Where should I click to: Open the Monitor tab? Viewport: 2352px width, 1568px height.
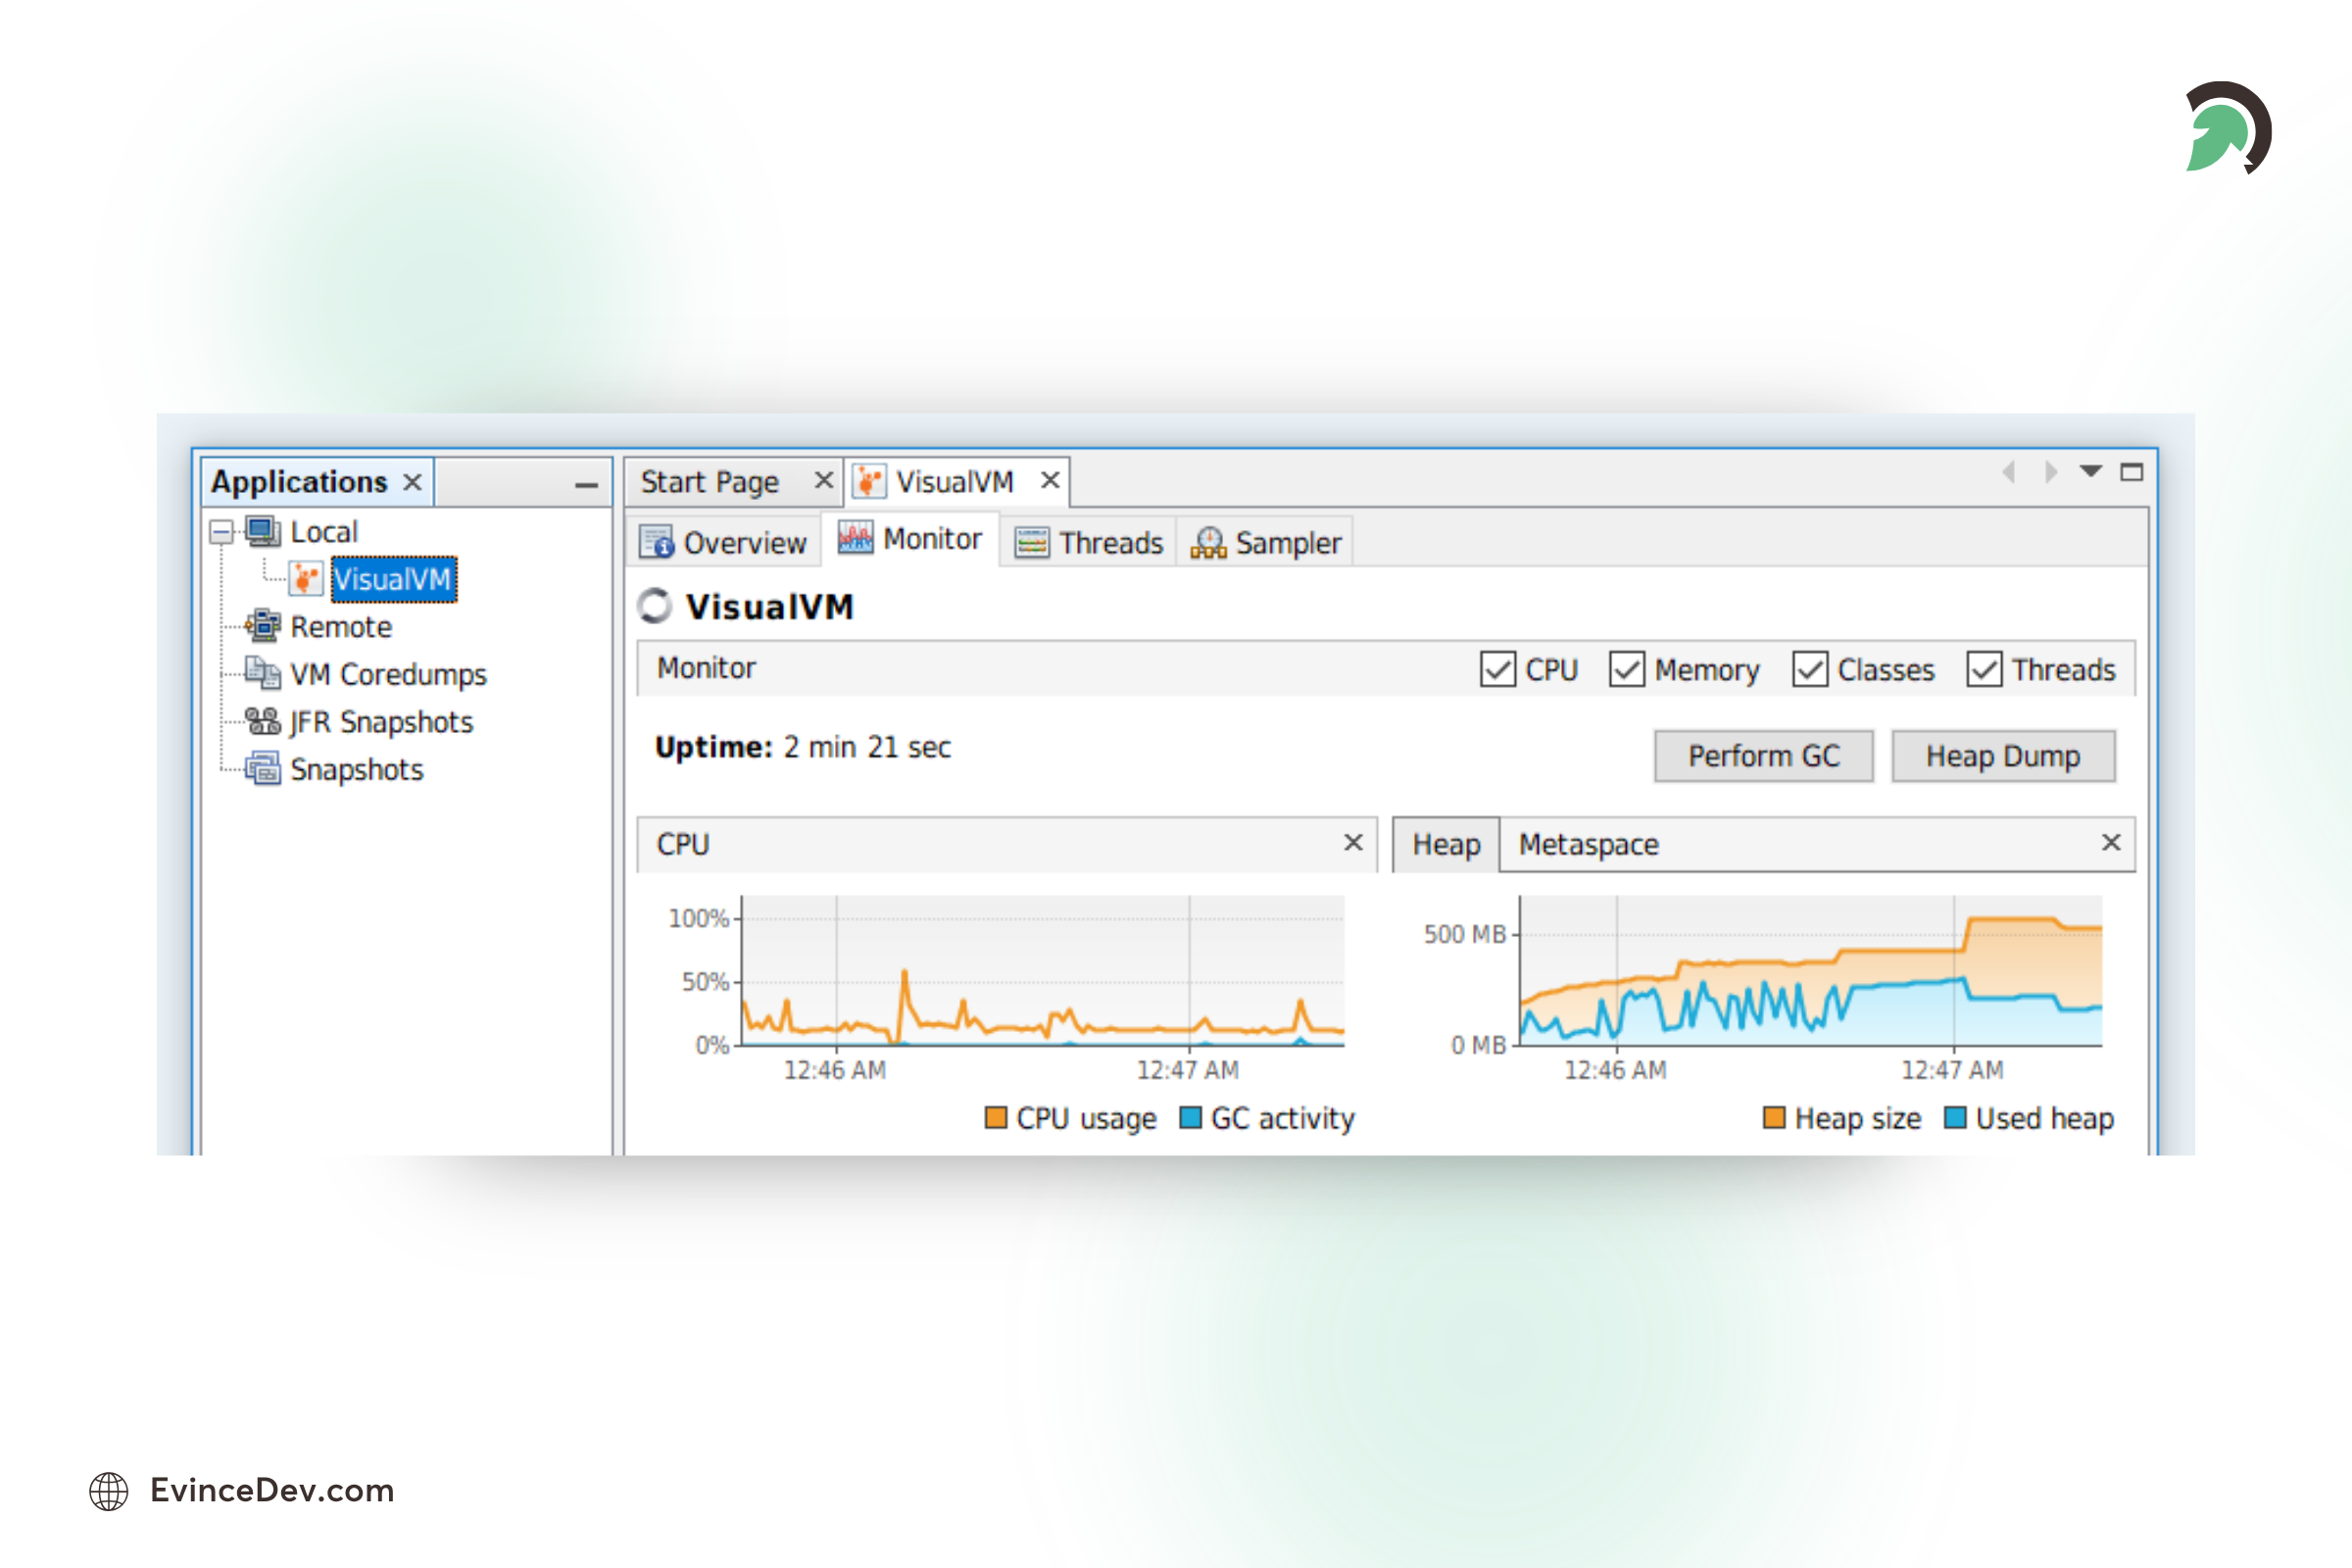coord(911,539)
